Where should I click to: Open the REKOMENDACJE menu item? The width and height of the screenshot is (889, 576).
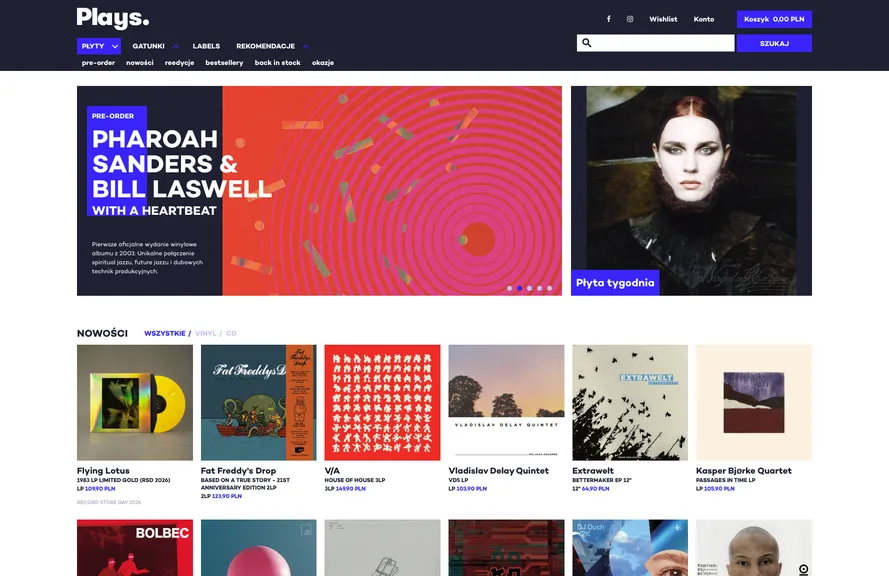click(x=265, y=46)
